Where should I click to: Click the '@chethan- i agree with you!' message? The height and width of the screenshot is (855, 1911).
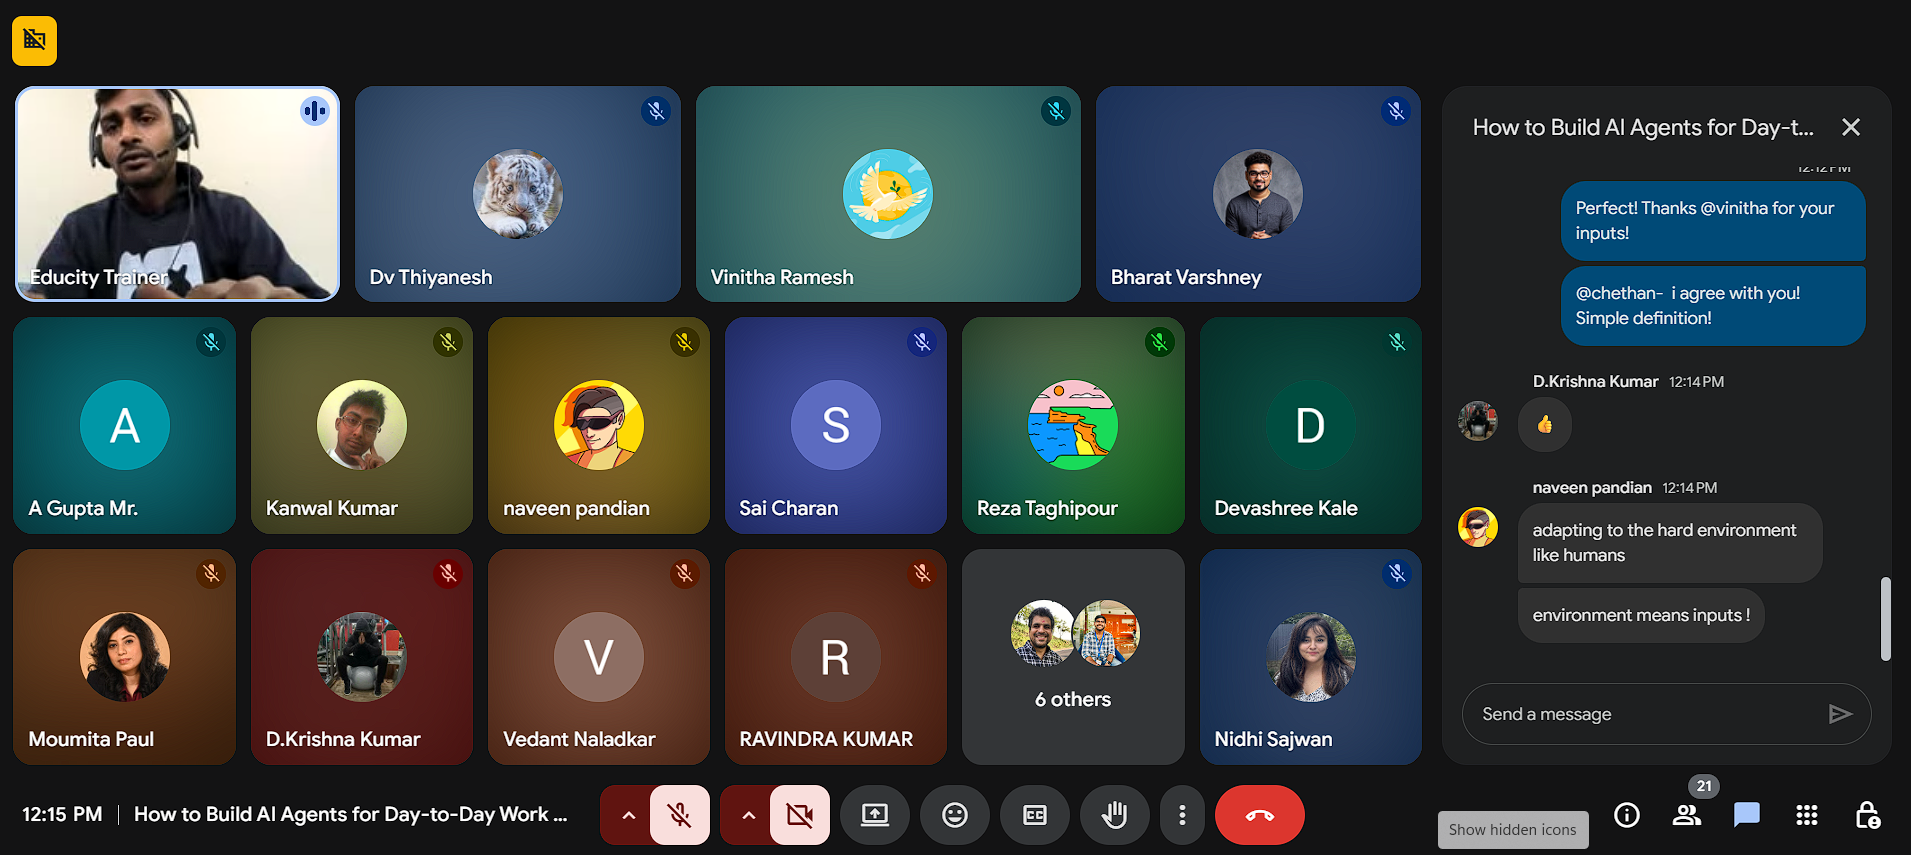pyautogui.click(x=1713, y=306)
